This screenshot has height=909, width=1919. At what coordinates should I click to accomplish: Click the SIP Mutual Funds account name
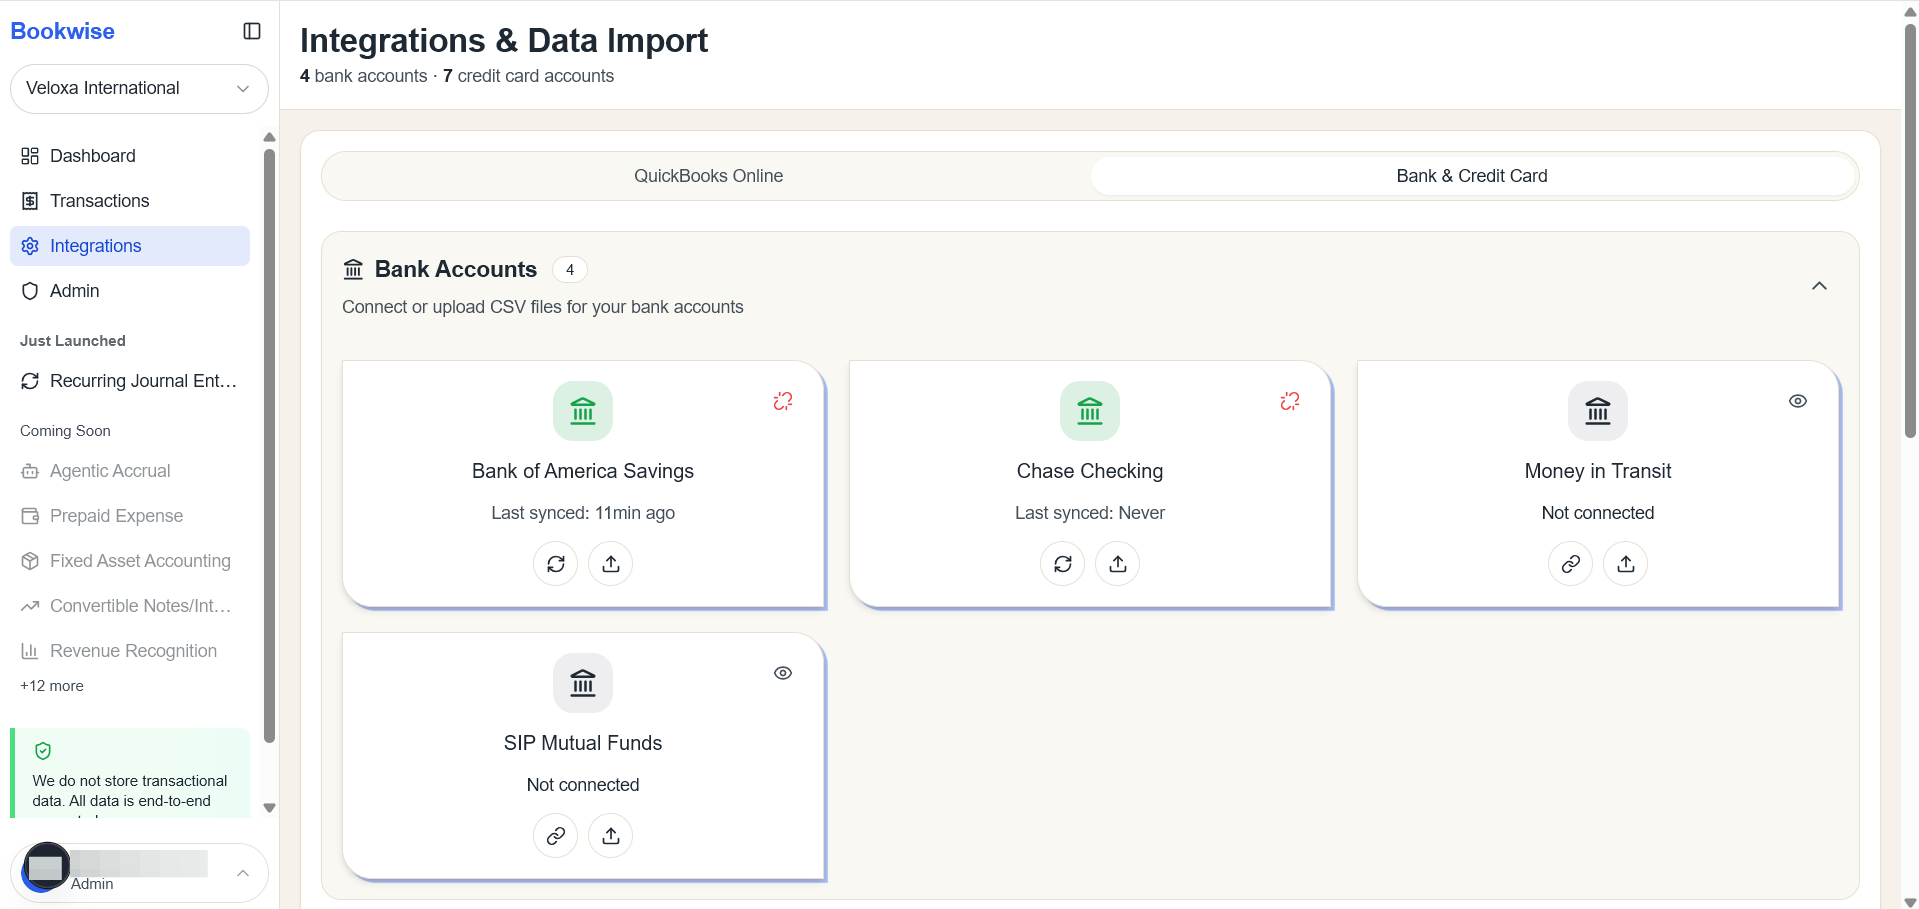click(x=583, y=743)
